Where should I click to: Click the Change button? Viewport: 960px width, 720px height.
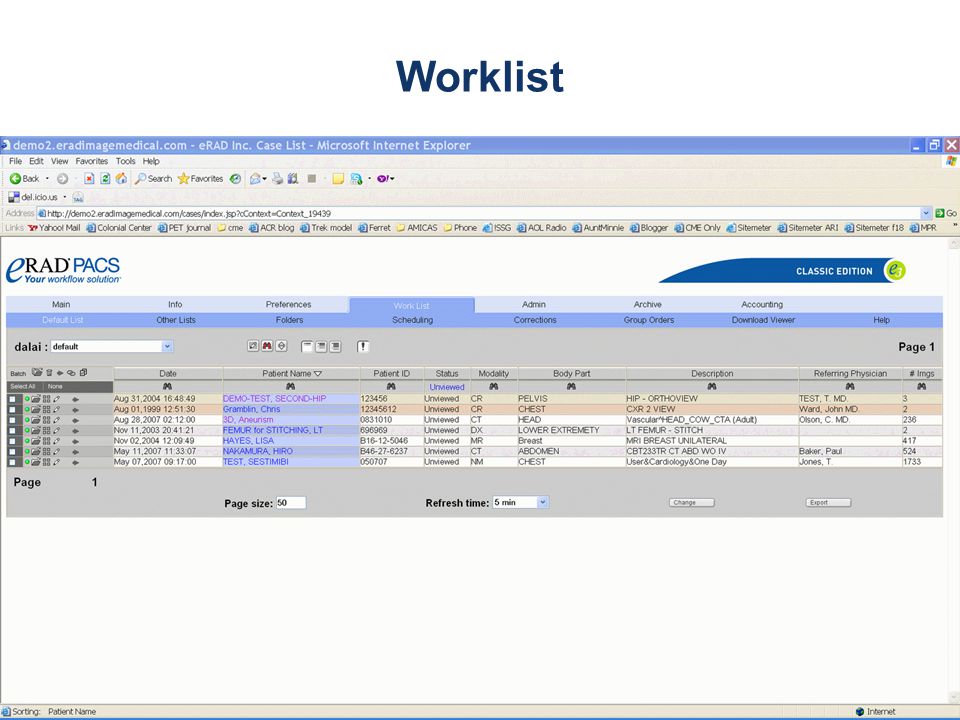tap(691, 503)
